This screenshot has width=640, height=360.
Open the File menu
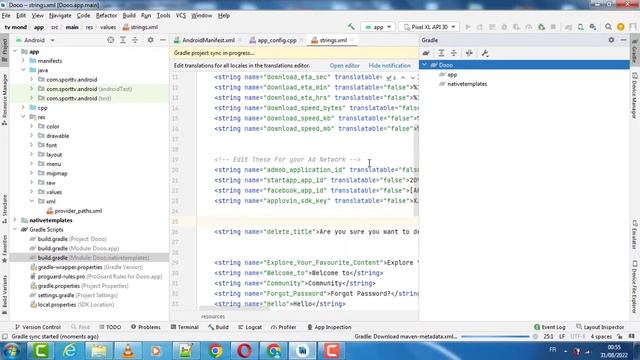pos(6,16)
